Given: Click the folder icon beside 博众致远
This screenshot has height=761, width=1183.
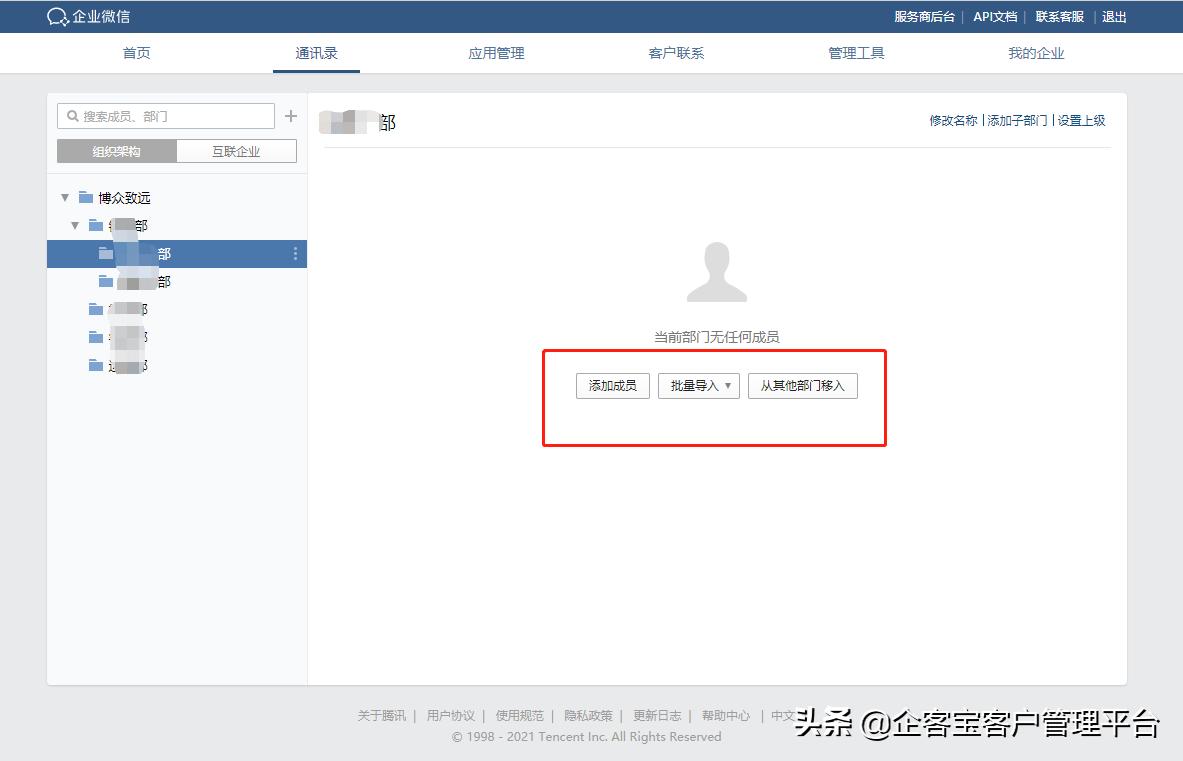Looking at the screenshot, I should pyautogui.click(x=85, y=197).
